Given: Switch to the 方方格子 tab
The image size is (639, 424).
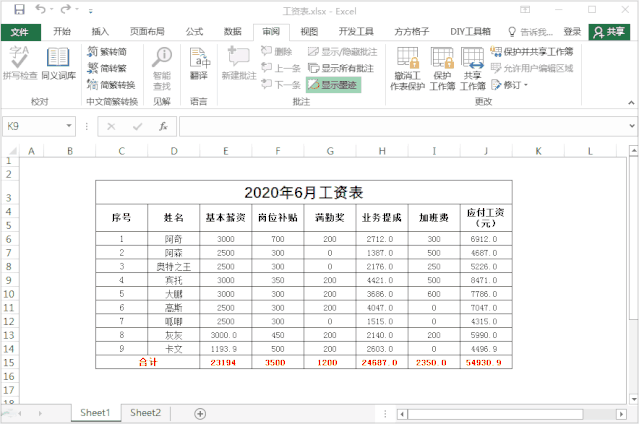Looking at the screenshot, I should [412, 31].
